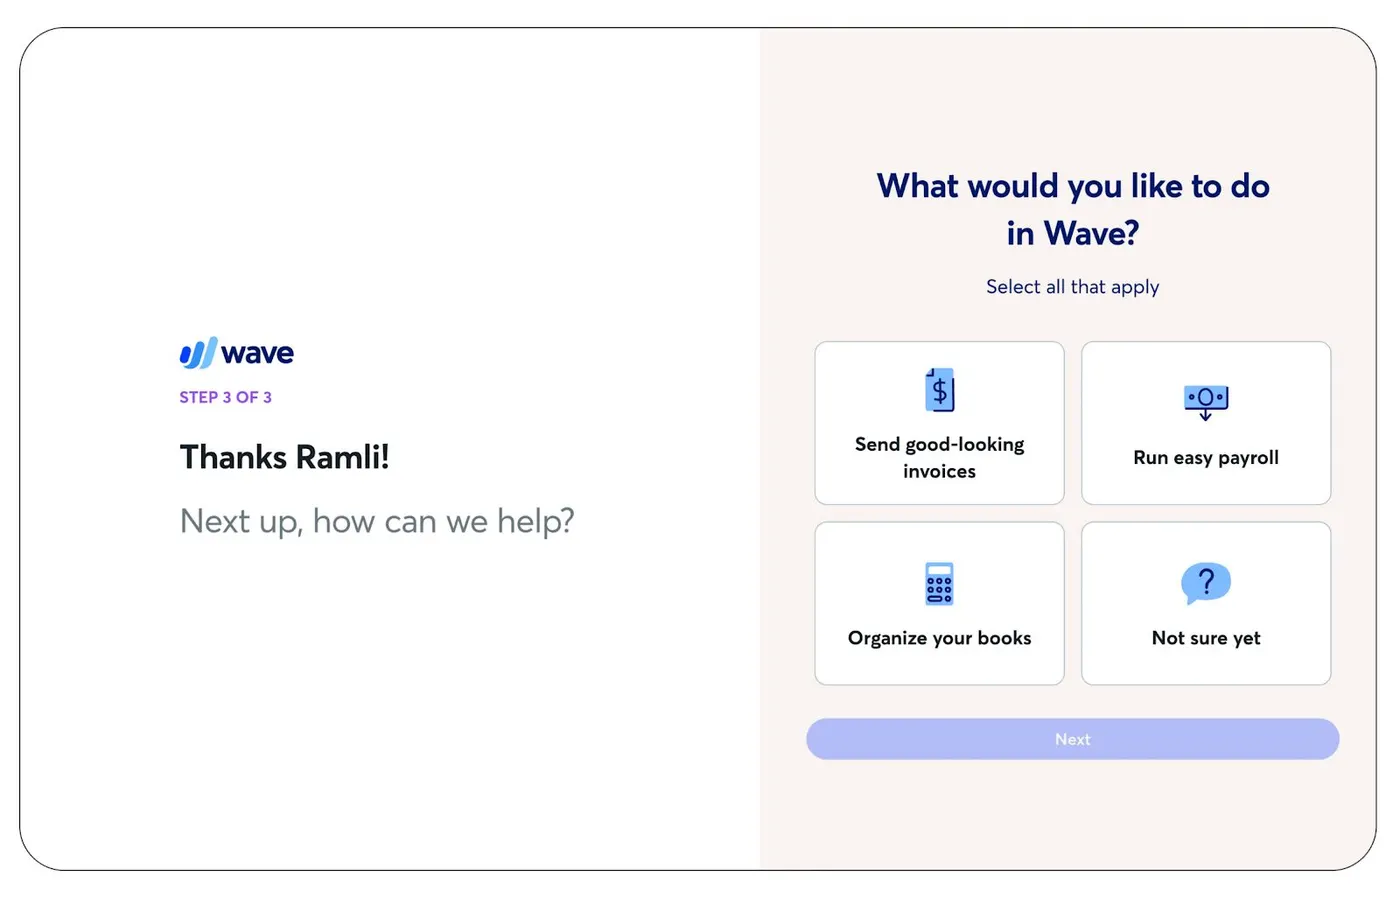This screenshot has height=898, width=1400.
Task: Click the payroll cash icon
Action: point(1206,401)
